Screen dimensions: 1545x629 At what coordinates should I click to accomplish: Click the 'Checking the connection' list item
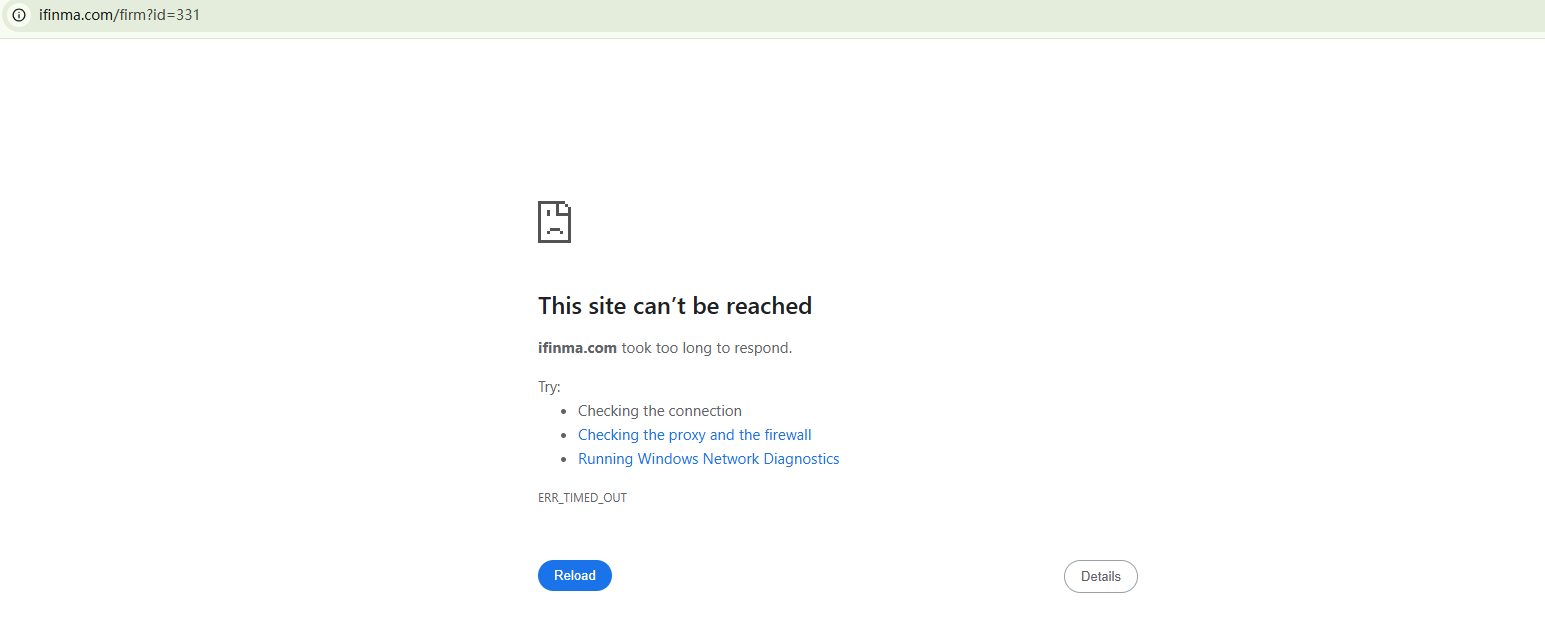pyautogui.click(x=660, y=411)
